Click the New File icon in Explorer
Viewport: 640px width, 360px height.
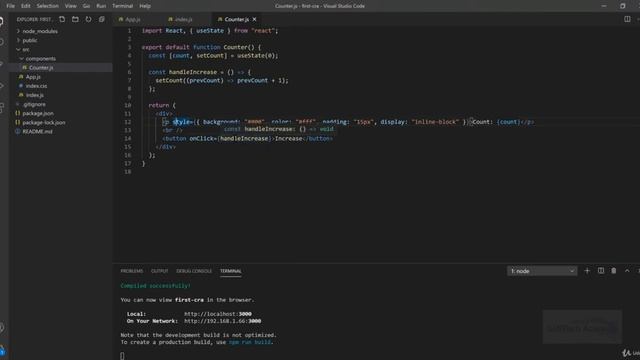[62, 19]
